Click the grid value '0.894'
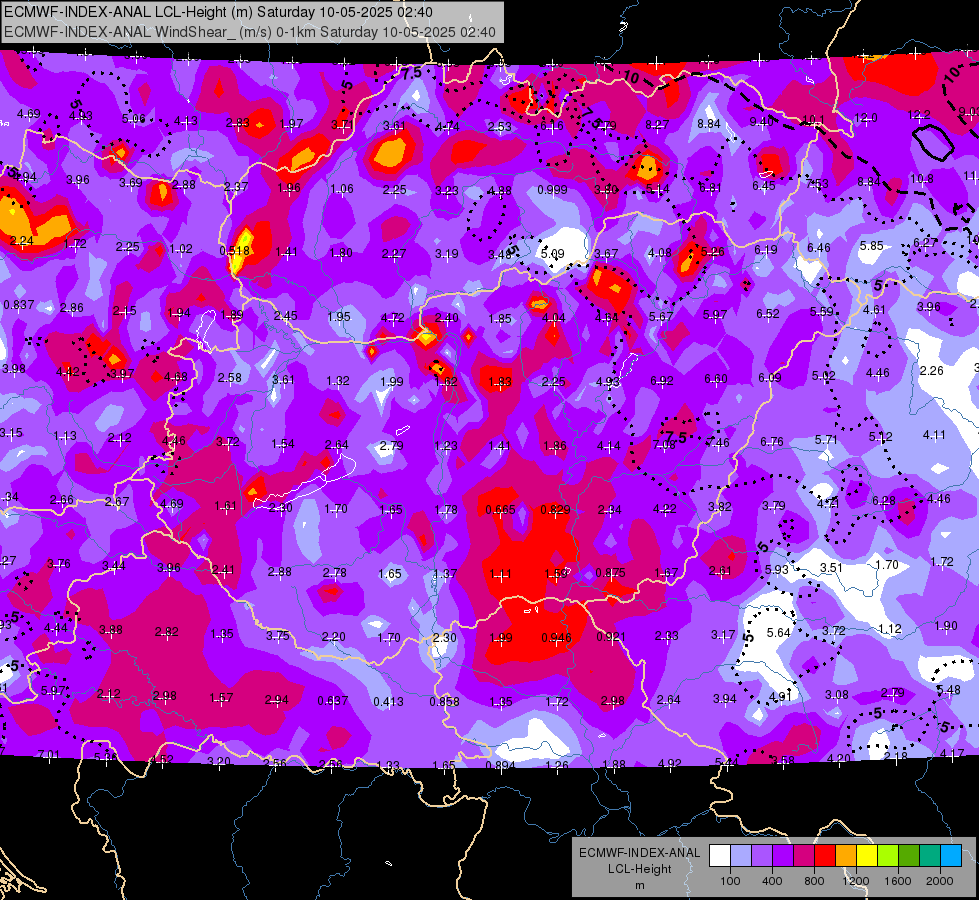Viewport: 979px width, 900px height. [x=500, y=765]
